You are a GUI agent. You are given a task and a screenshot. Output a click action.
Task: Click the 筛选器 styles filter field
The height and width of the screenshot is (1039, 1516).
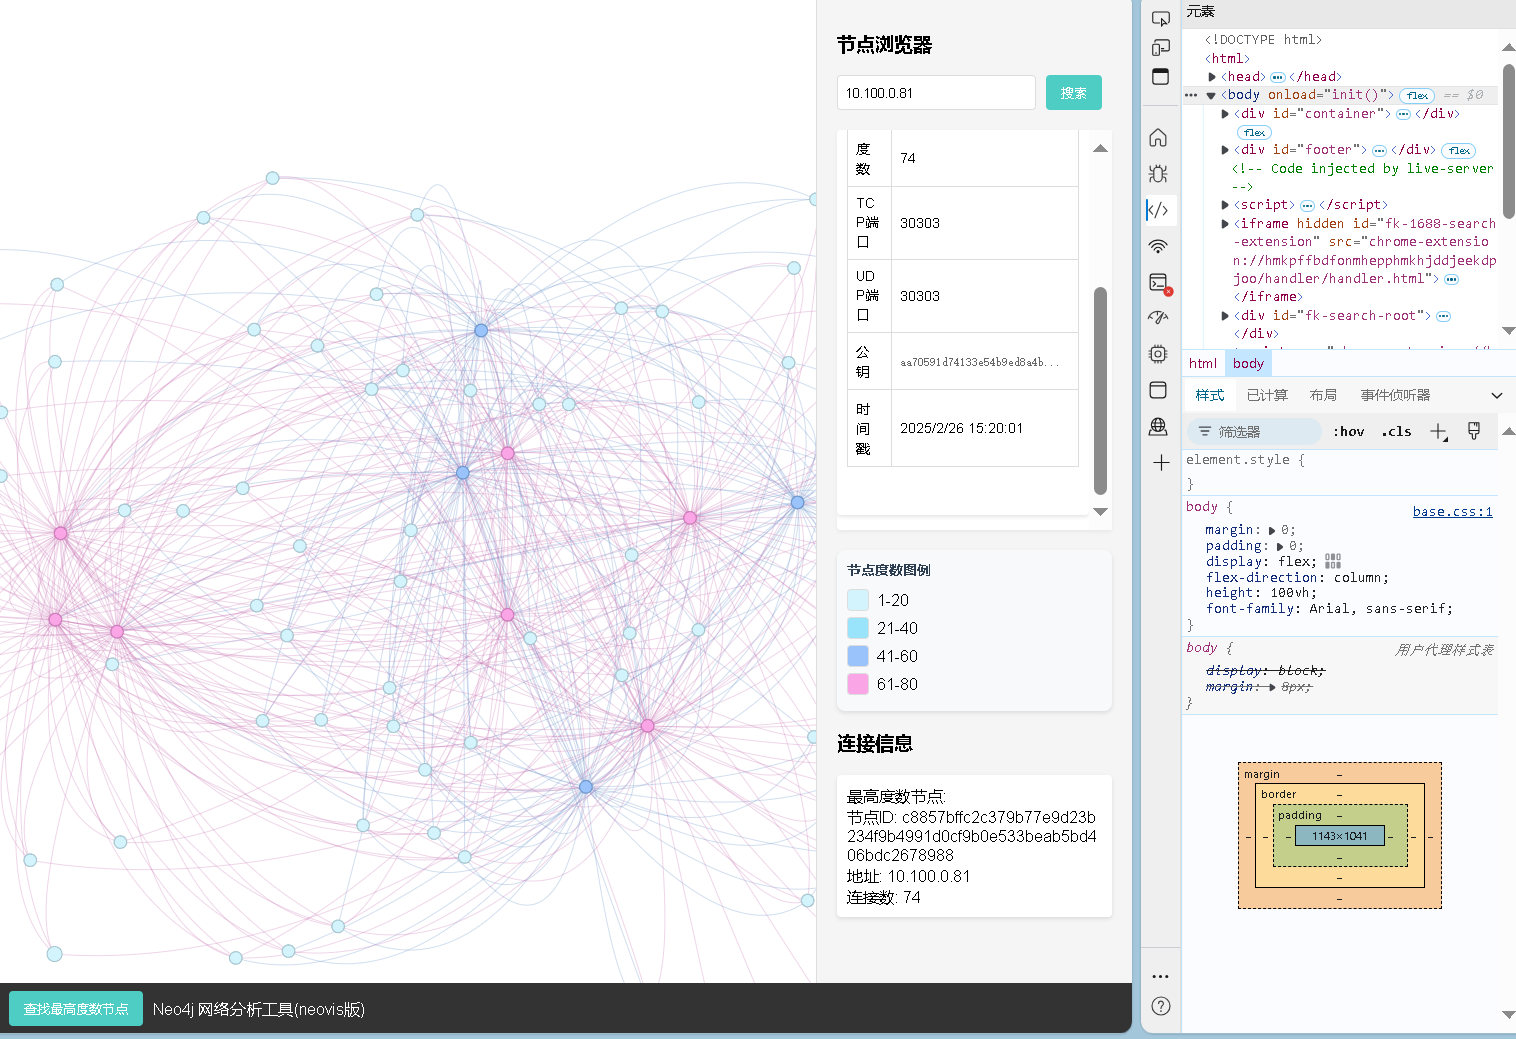click(x=1255, y=432)
